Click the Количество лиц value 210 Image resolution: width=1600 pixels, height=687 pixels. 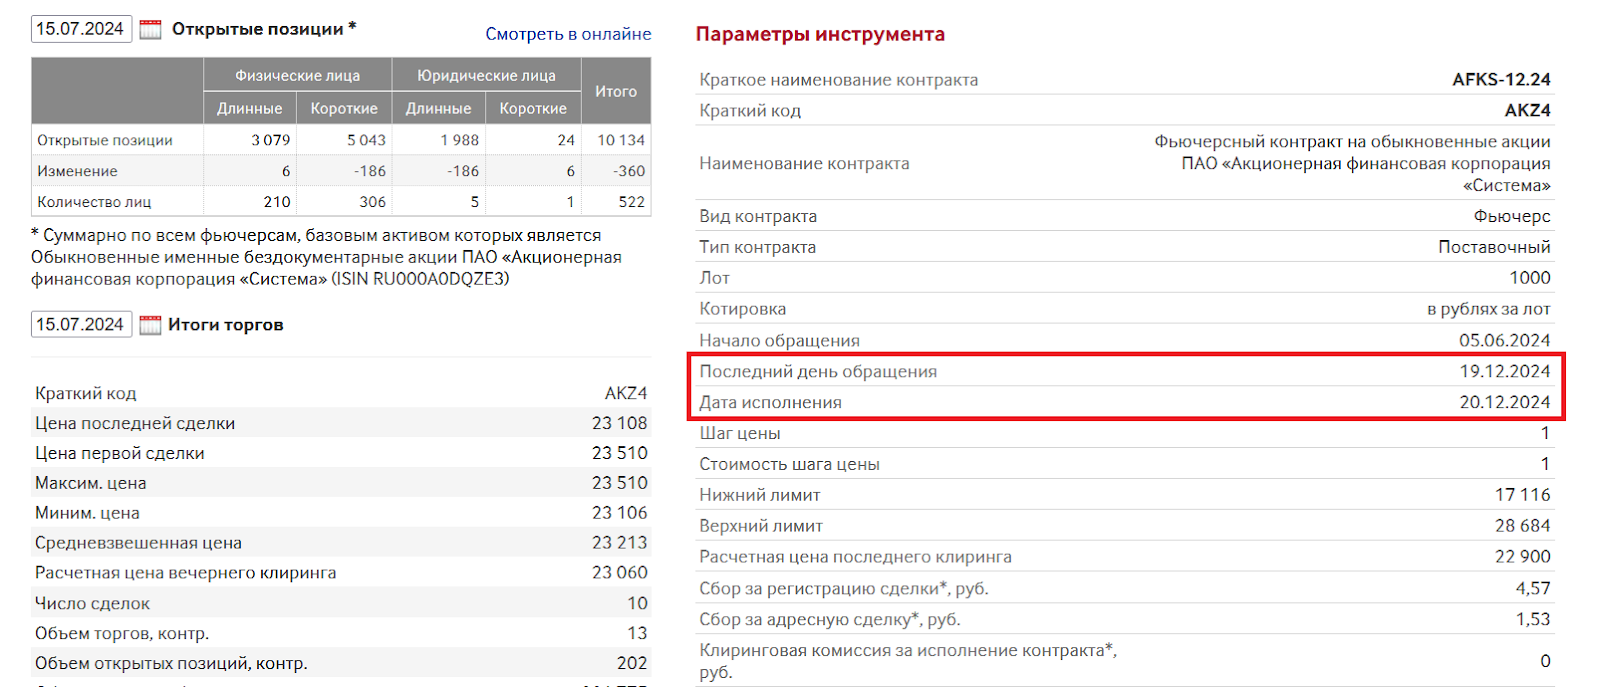[277, 202]
